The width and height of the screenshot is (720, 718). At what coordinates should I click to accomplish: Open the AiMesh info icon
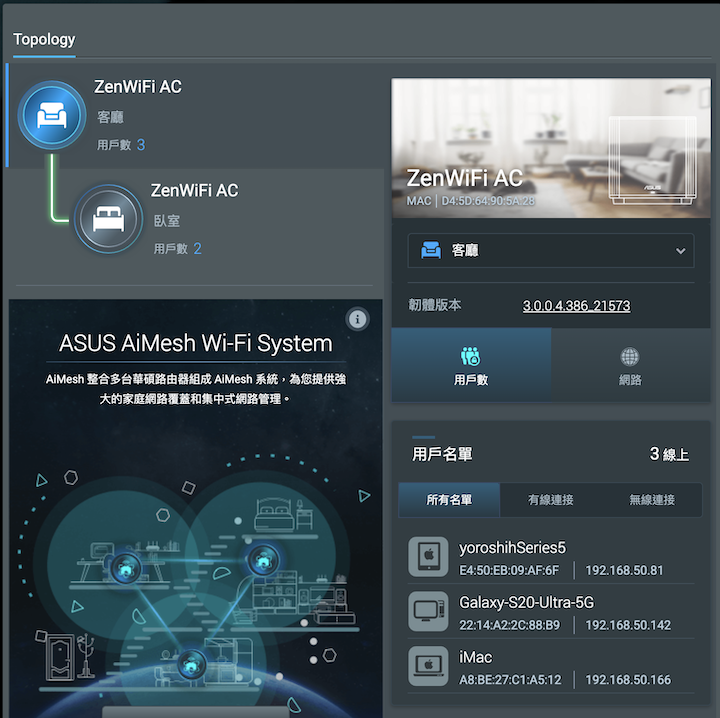coord(357,319)
